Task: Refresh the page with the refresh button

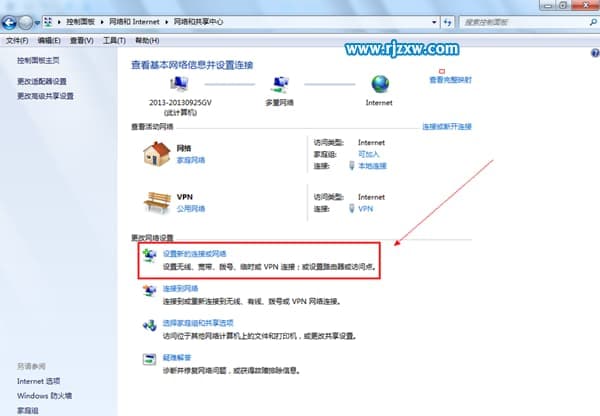Action: (x=447, y=22)
